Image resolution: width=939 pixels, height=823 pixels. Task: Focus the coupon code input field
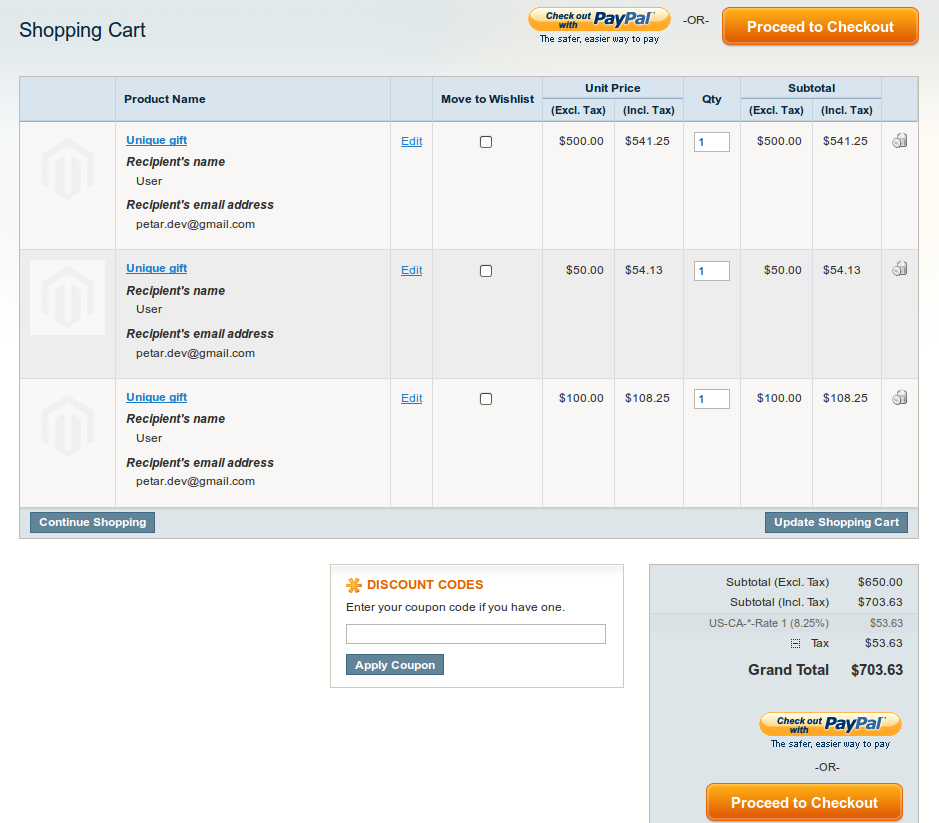pyautogui.click(x=475, y=634)
